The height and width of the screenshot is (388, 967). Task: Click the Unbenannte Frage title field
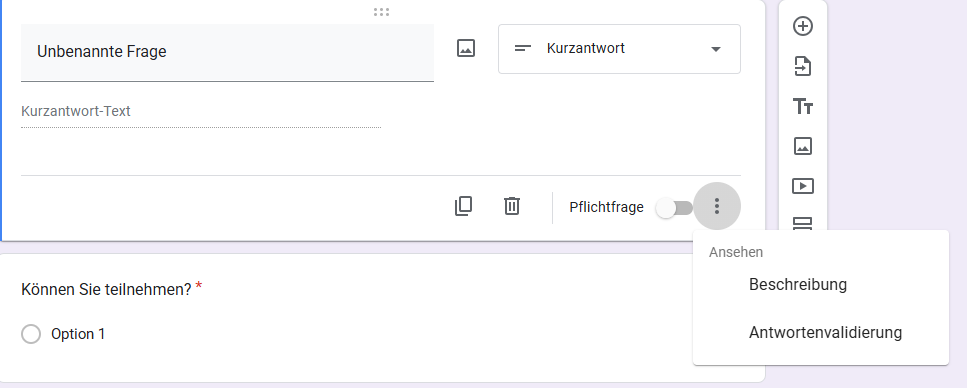coord(227,52)
